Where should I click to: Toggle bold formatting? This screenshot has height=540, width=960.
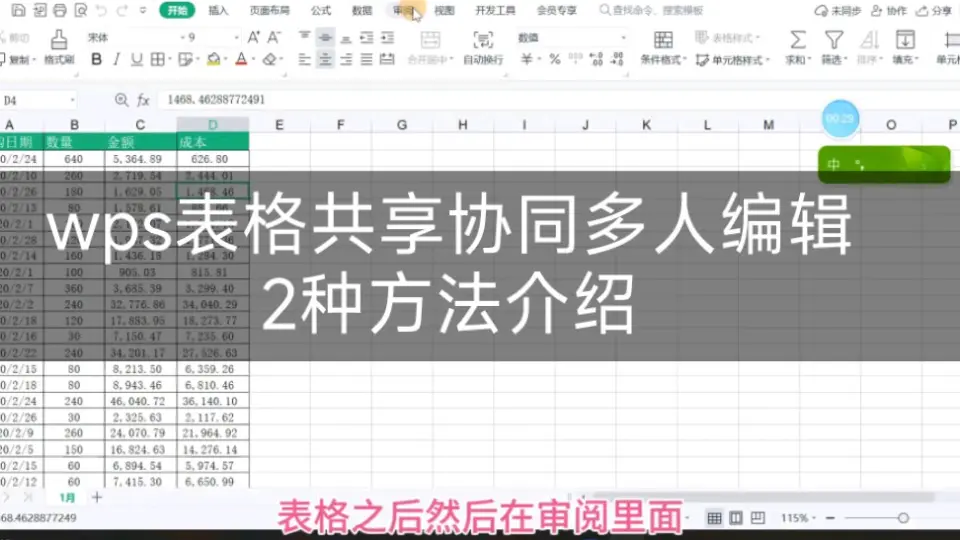coord(97,59)
